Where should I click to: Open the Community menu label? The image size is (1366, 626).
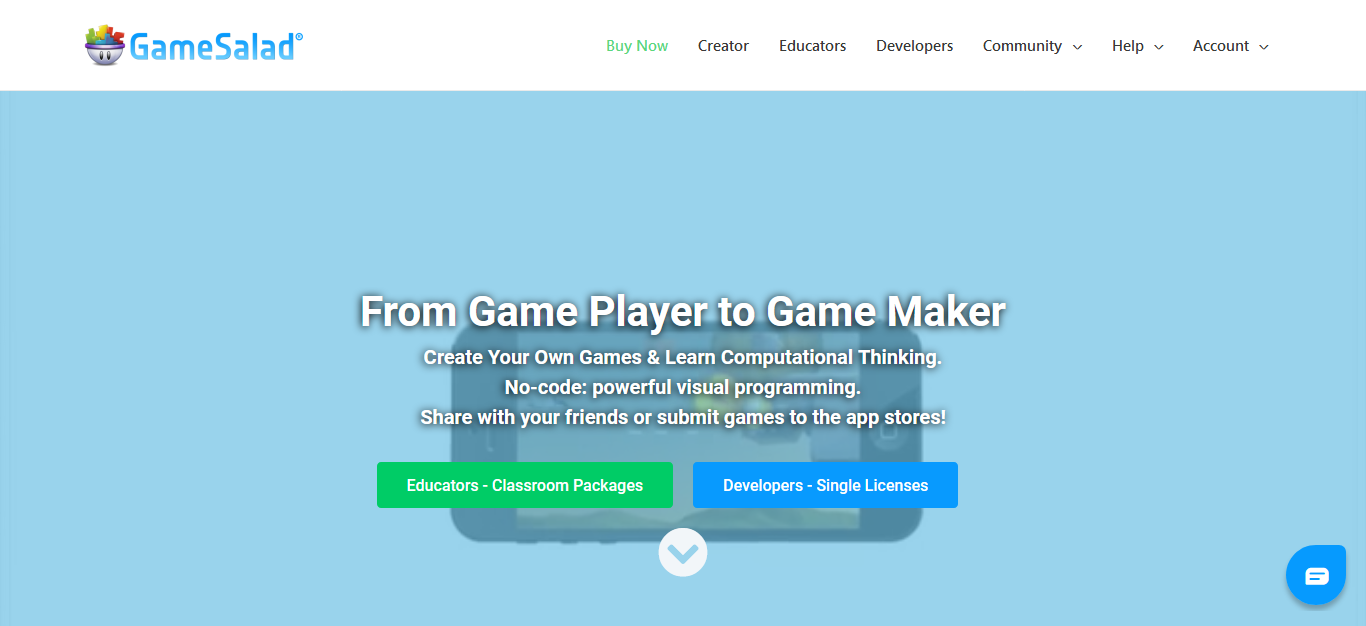pyautogui.click(x=1022, y=46)
